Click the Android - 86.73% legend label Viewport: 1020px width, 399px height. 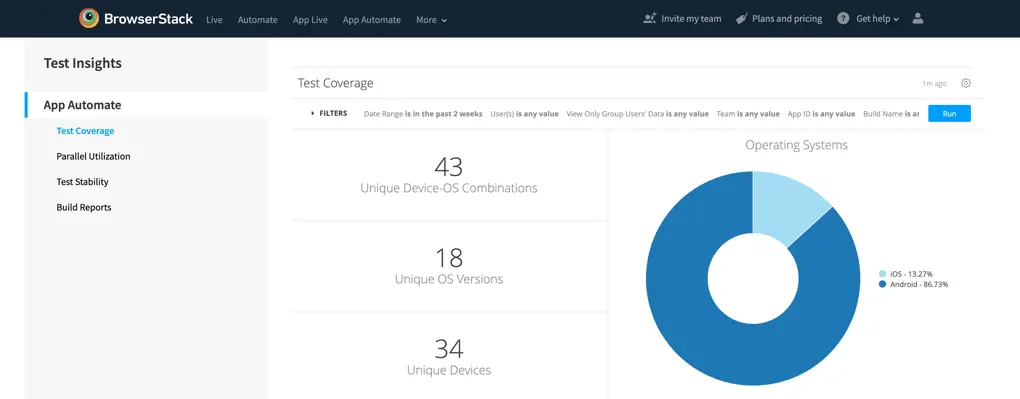click(x=919, y=284)
